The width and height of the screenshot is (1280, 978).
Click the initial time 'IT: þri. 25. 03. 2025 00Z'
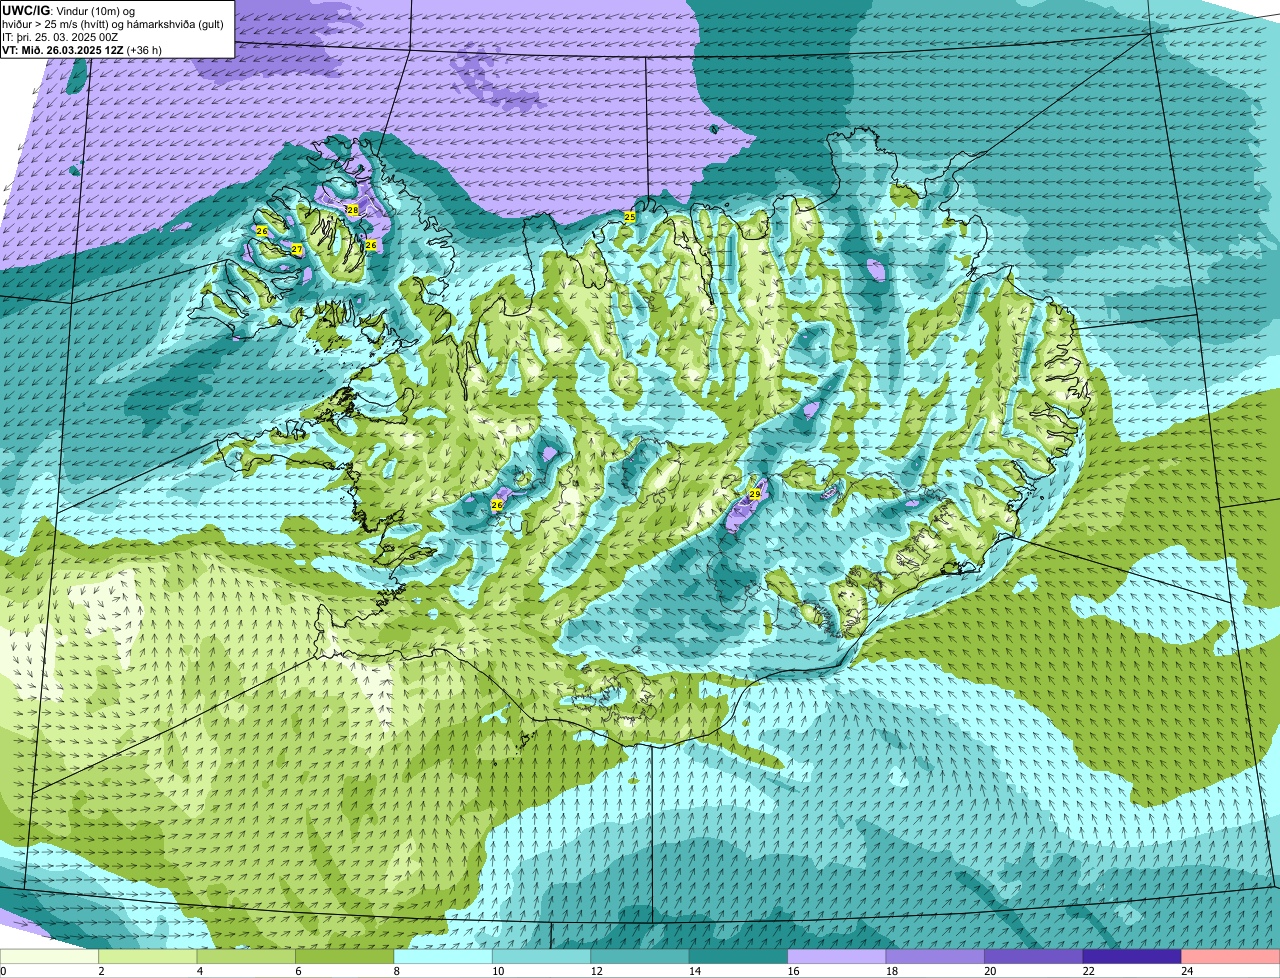click(61, 37)
